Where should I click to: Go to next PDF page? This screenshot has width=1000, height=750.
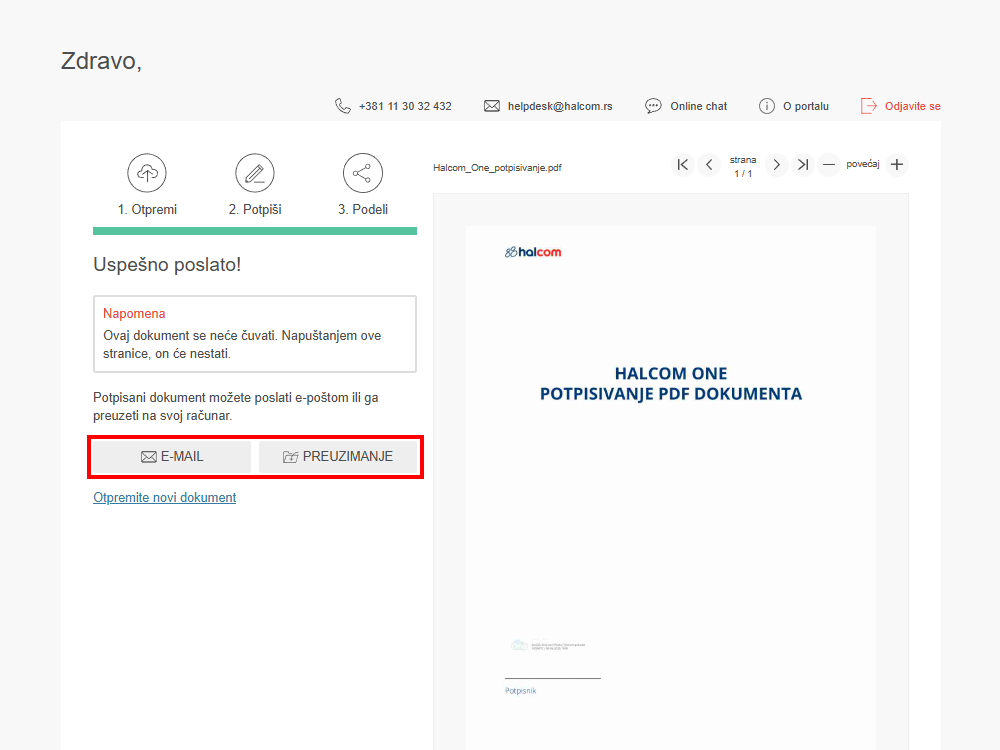click(x=776, y=165)
